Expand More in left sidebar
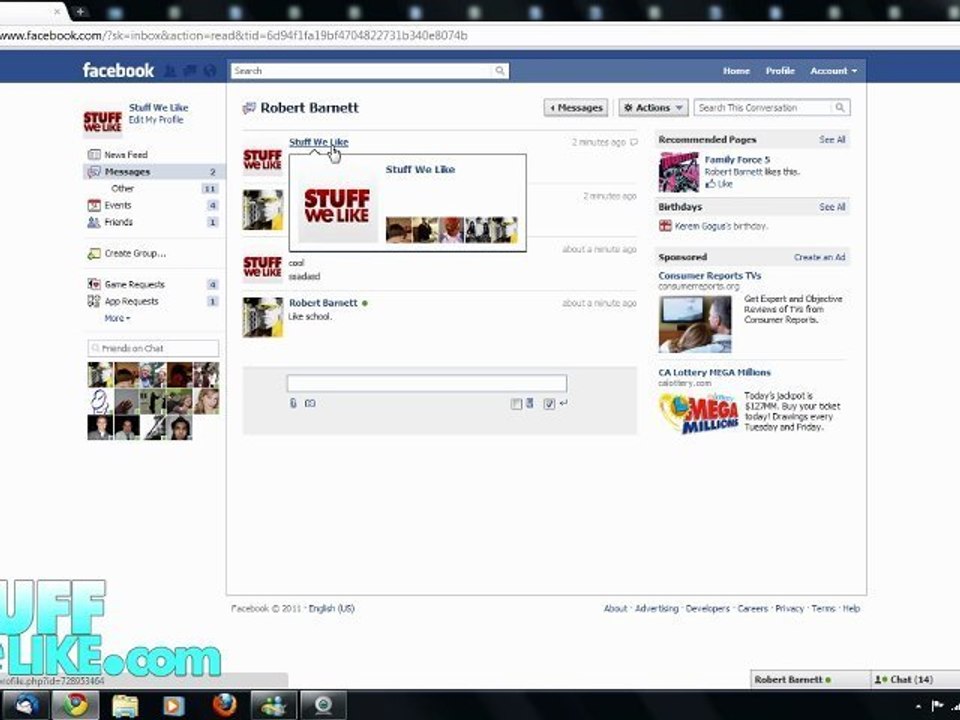Viewport: 960px width, 720px height. click(117, 318)
